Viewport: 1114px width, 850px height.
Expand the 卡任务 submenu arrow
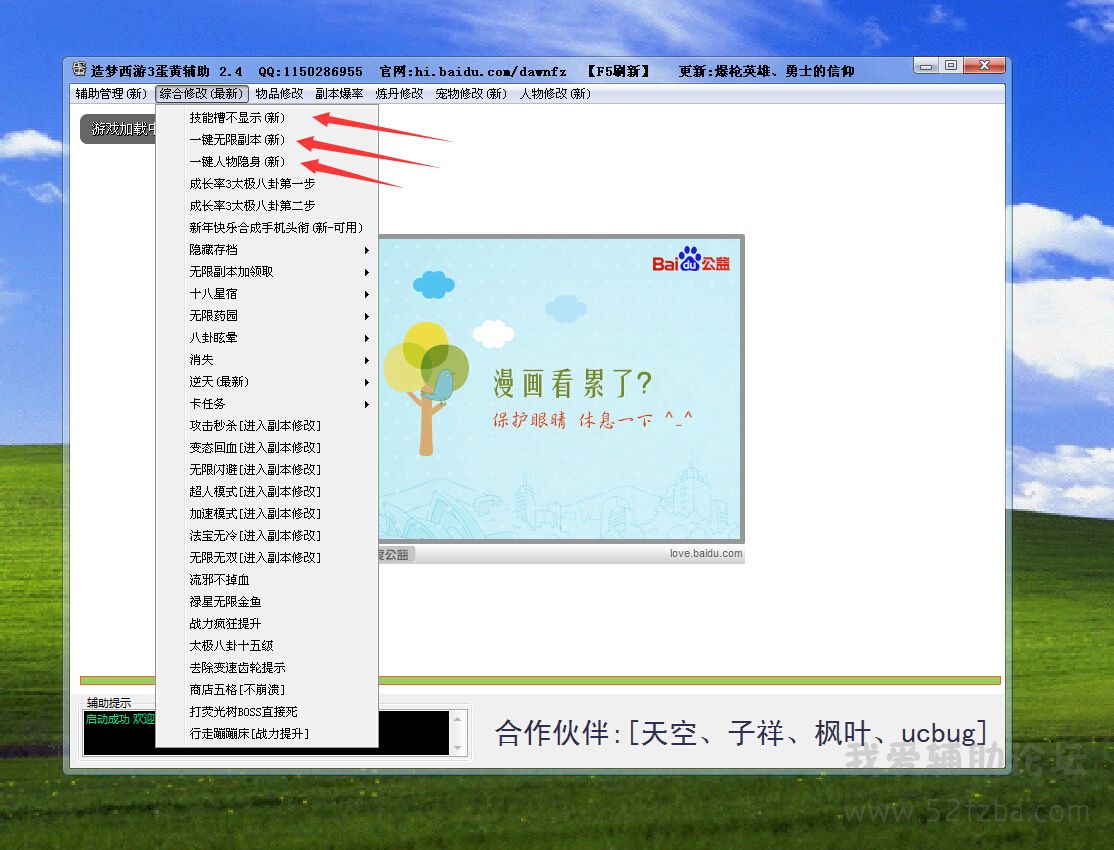pos(367,404)
